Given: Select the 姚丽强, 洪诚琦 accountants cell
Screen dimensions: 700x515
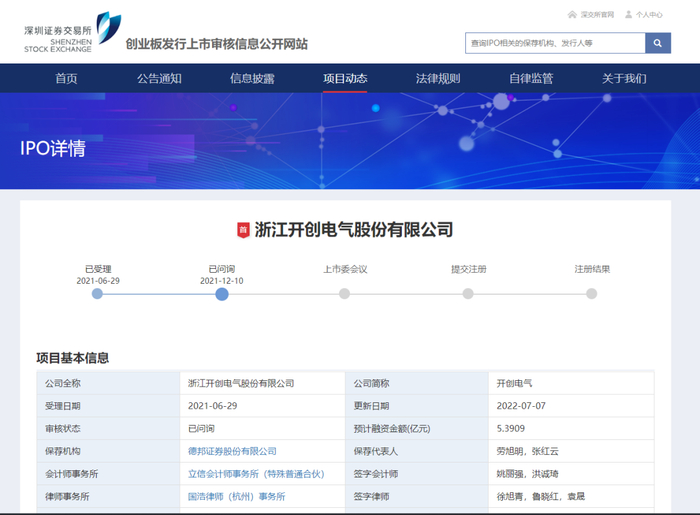Looking at the screenshot, I should 571,474.
